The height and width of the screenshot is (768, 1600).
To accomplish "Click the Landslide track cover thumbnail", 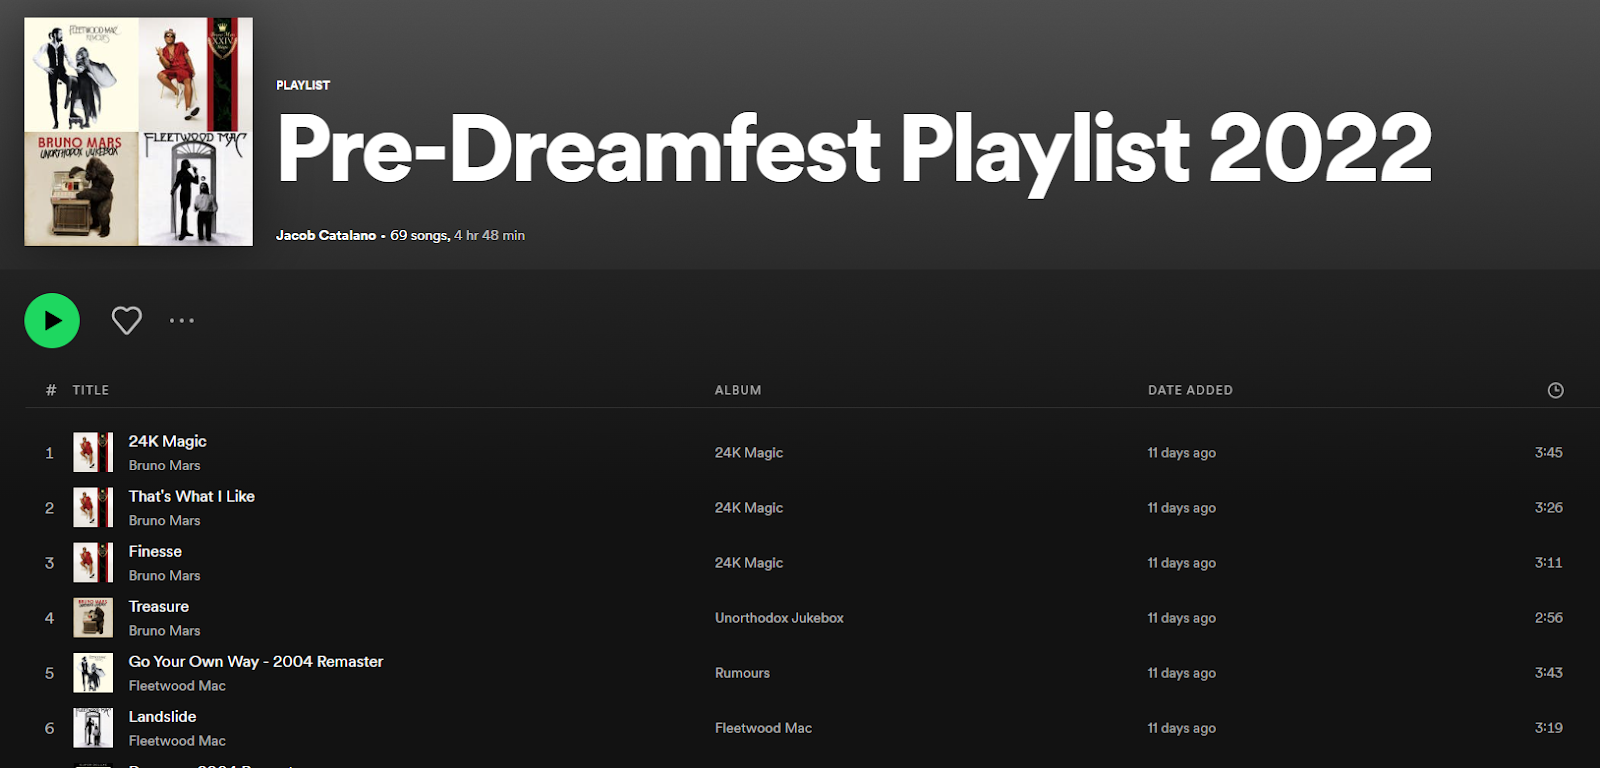I will (x=93, y=727).
